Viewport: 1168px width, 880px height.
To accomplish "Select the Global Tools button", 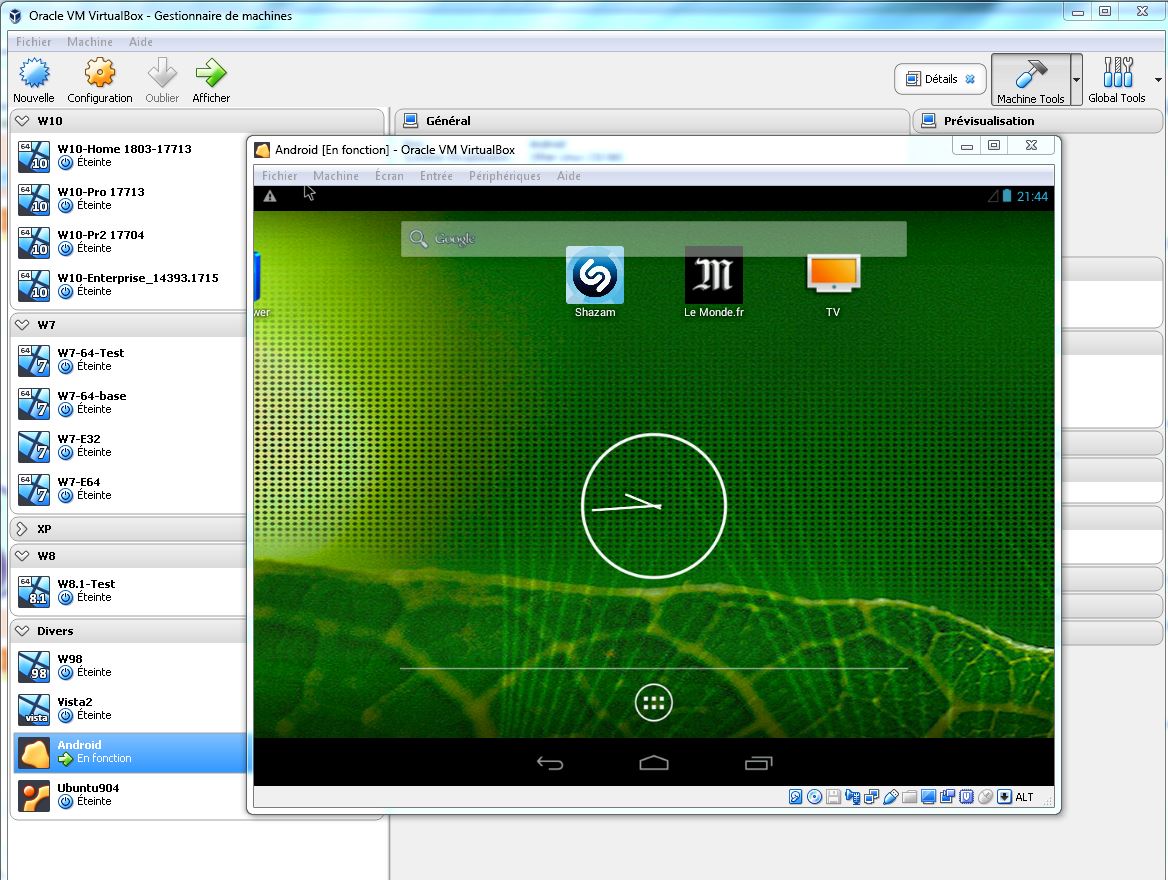I will click(x=1117, y=80).
